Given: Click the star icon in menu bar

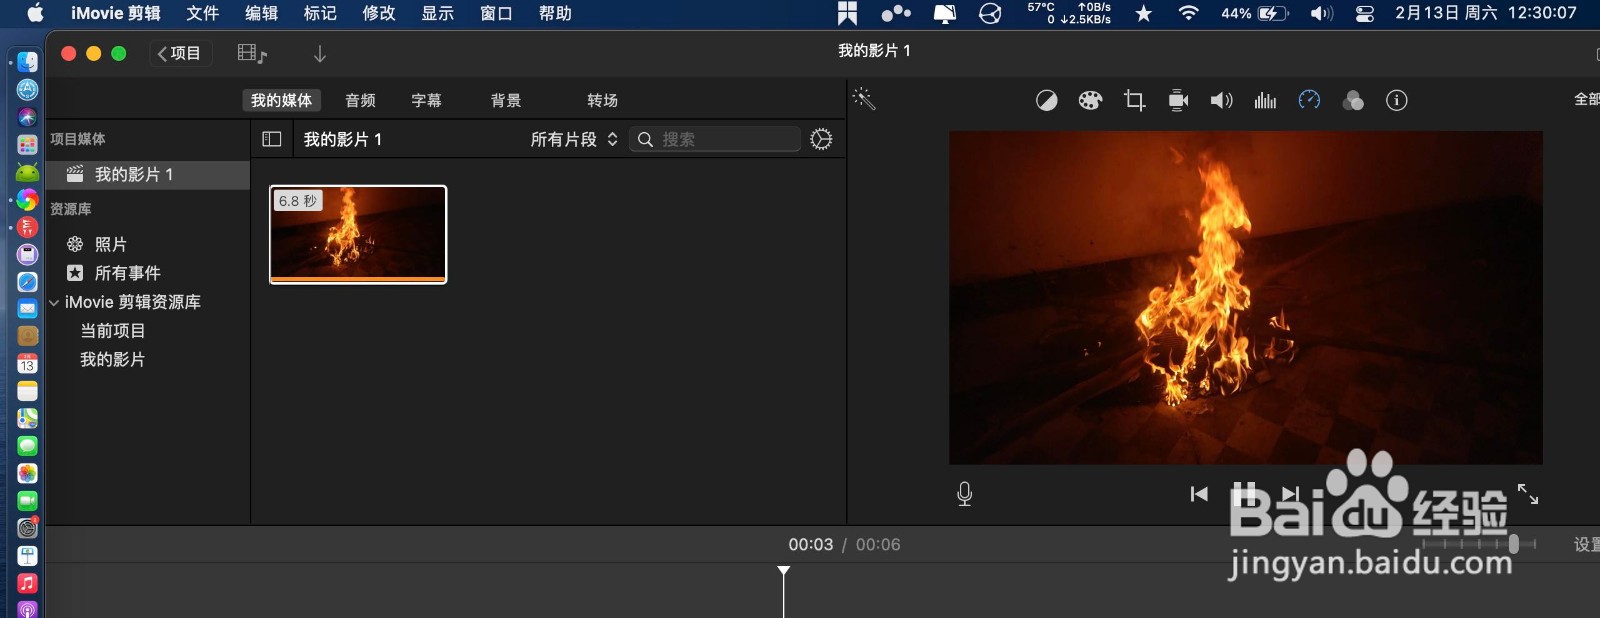Looking at the screenshot, I should pyautogui.click(x=1144, y=13).
